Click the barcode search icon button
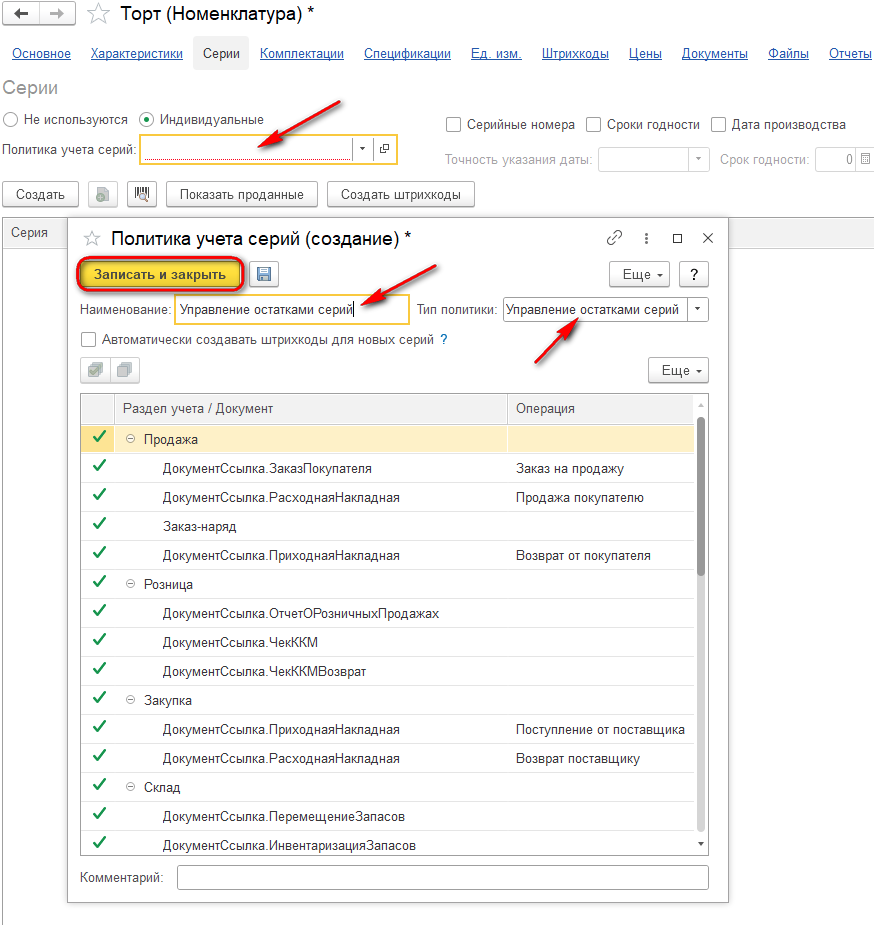Screen dimensions: 874x925 coord(142,194)
